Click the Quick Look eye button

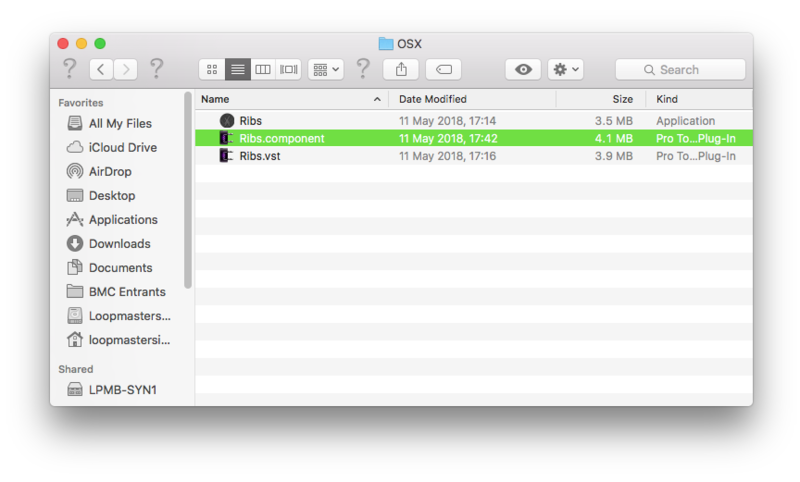coord(523,69)
